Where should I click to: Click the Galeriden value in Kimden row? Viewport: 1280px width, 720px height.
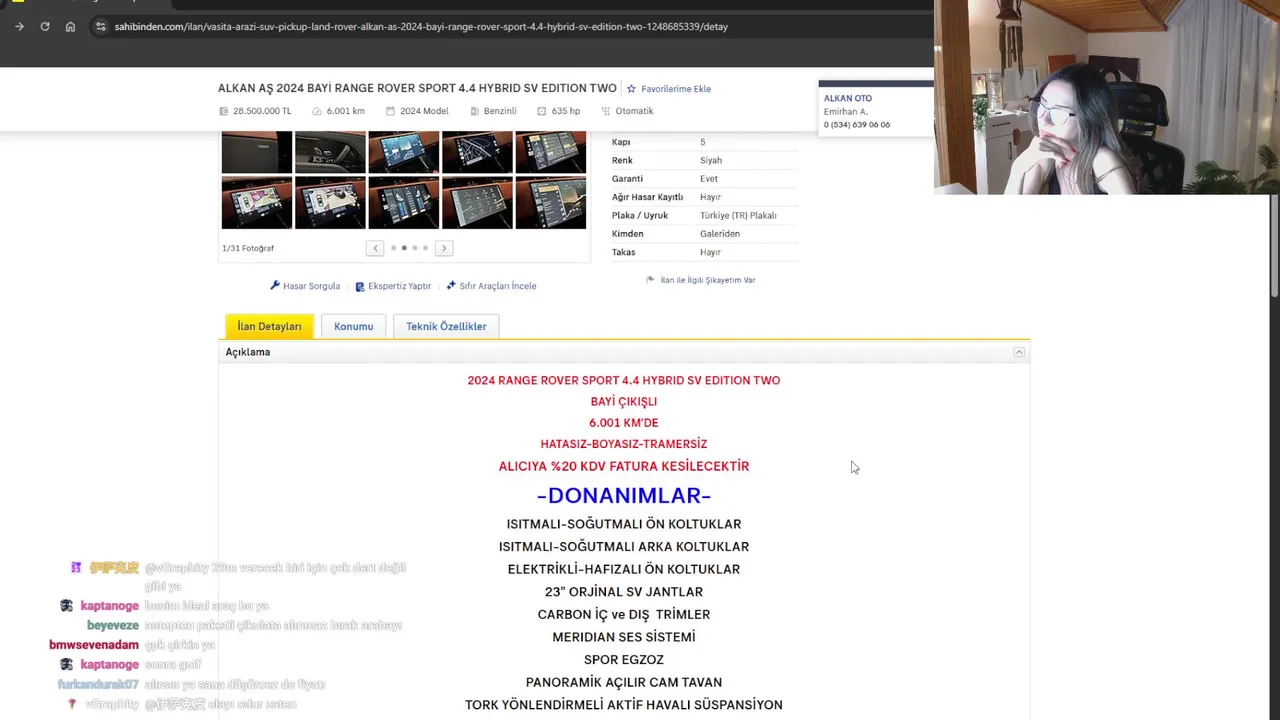point(720,234)
